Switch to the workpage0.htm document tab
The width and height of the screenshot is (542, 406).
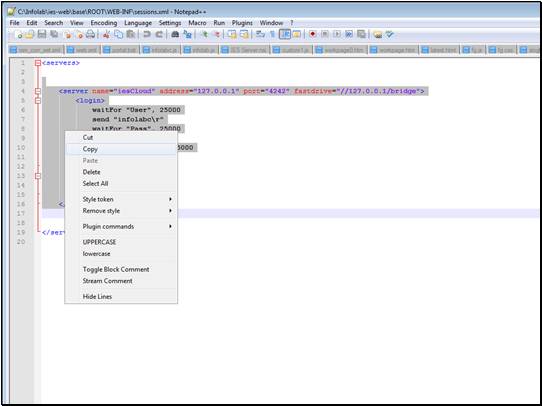[340, 50]
